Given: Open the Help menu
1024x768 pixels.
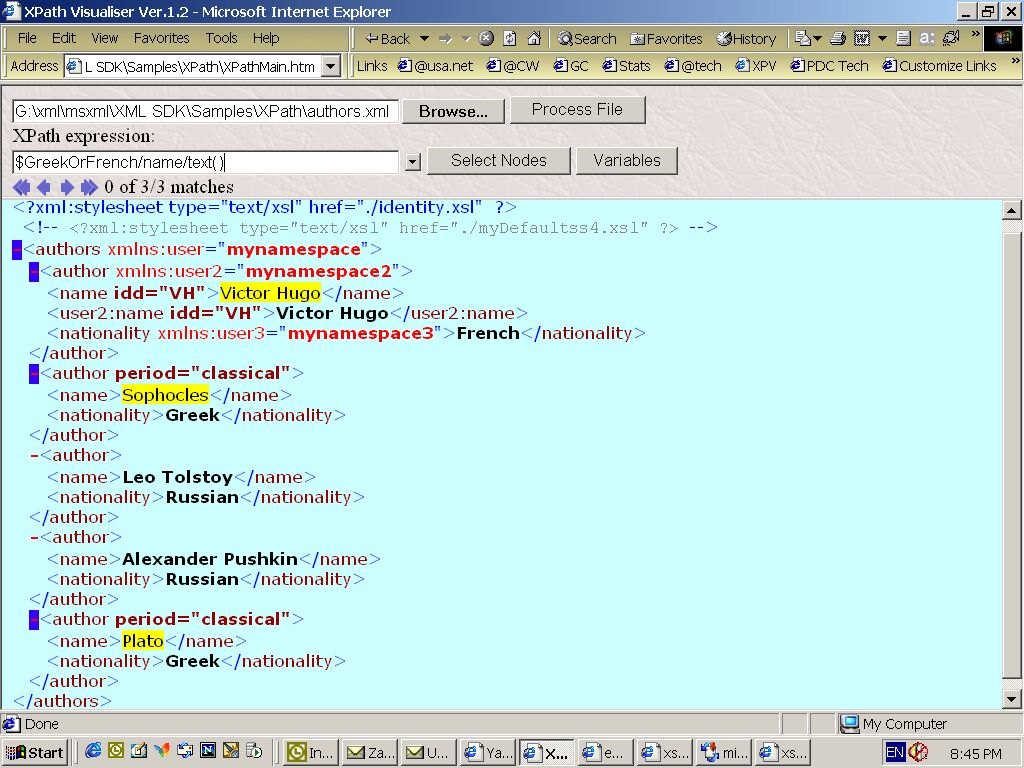Looking at the screenshot, I should (266, 38).
